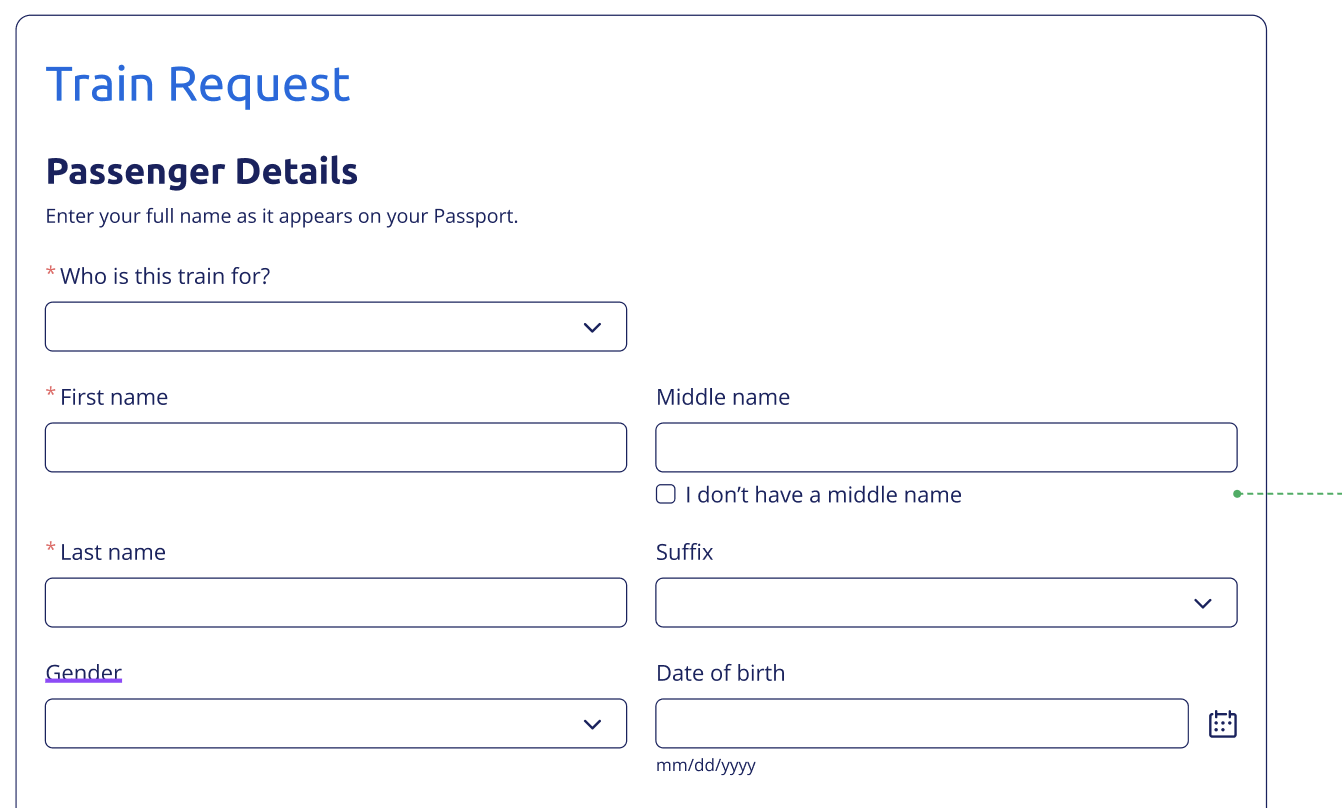Focus the First name input field
The height and width of the screenshot is (808, 1342).
(x=336, y=448)
